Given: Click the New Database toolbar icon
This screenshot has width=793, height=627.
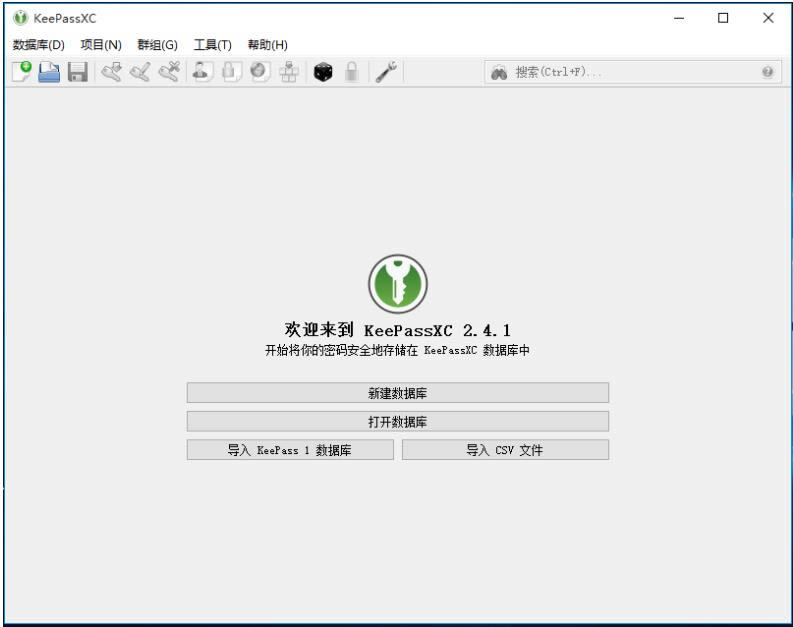Looking at the screenshot, I should pyautogui.click(x=21, y=72).
